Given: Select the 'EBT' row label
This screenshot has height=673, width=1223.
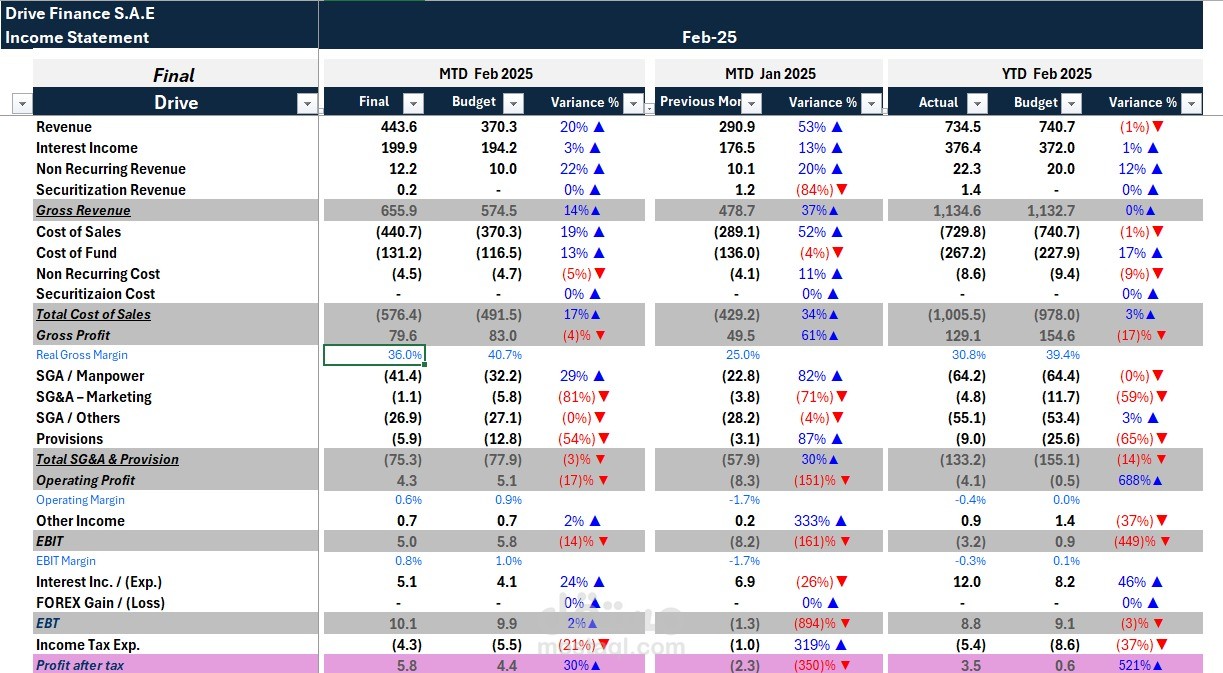Looking at the screenshot, I should point(48,624).
